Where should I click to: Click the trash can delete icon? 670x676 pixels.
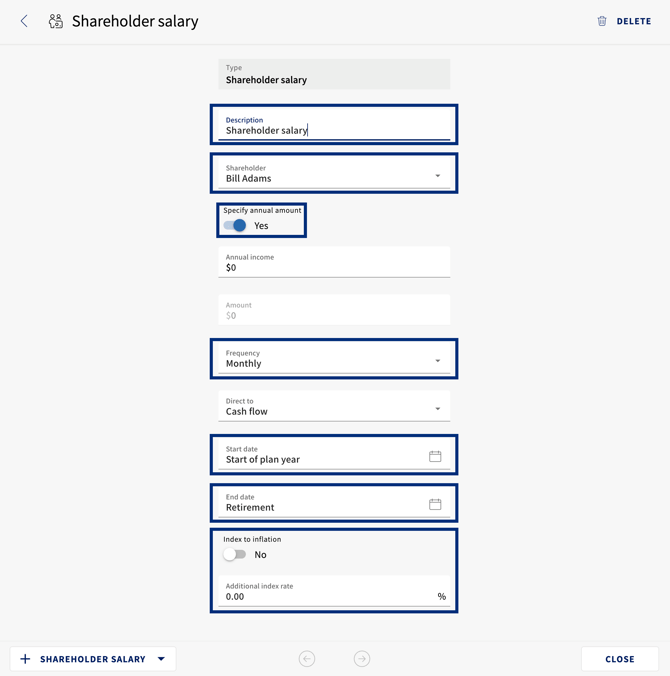coord(602,21)
